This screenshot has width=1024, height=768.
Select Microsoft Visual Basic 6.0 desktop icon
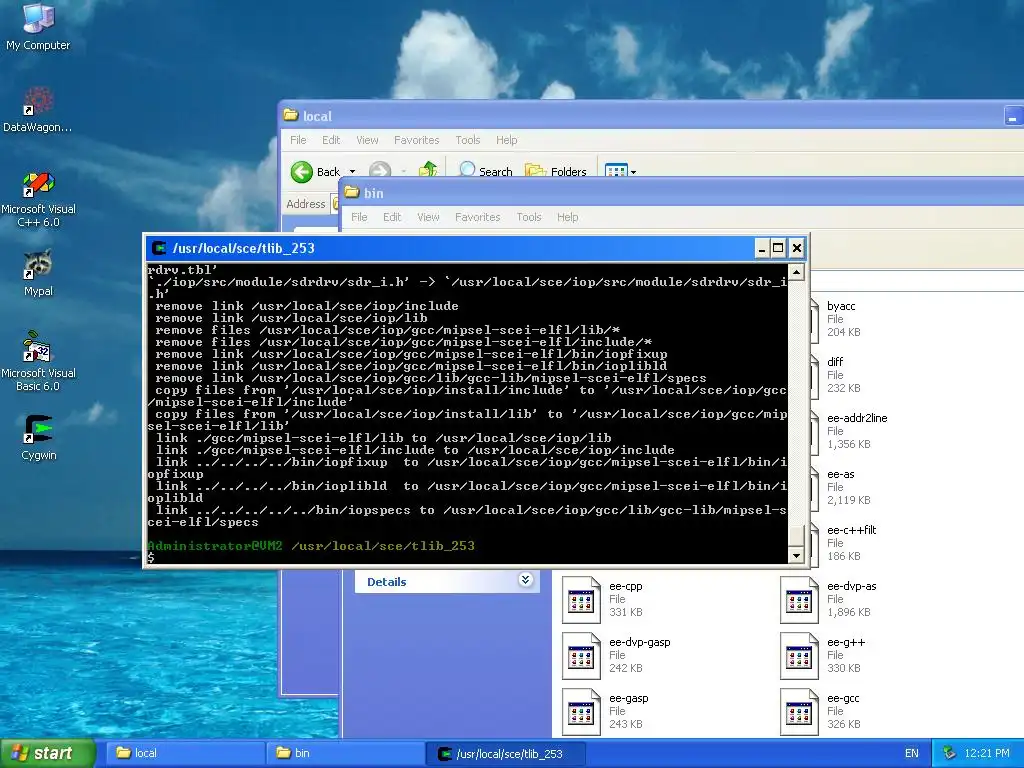(37, 347)
